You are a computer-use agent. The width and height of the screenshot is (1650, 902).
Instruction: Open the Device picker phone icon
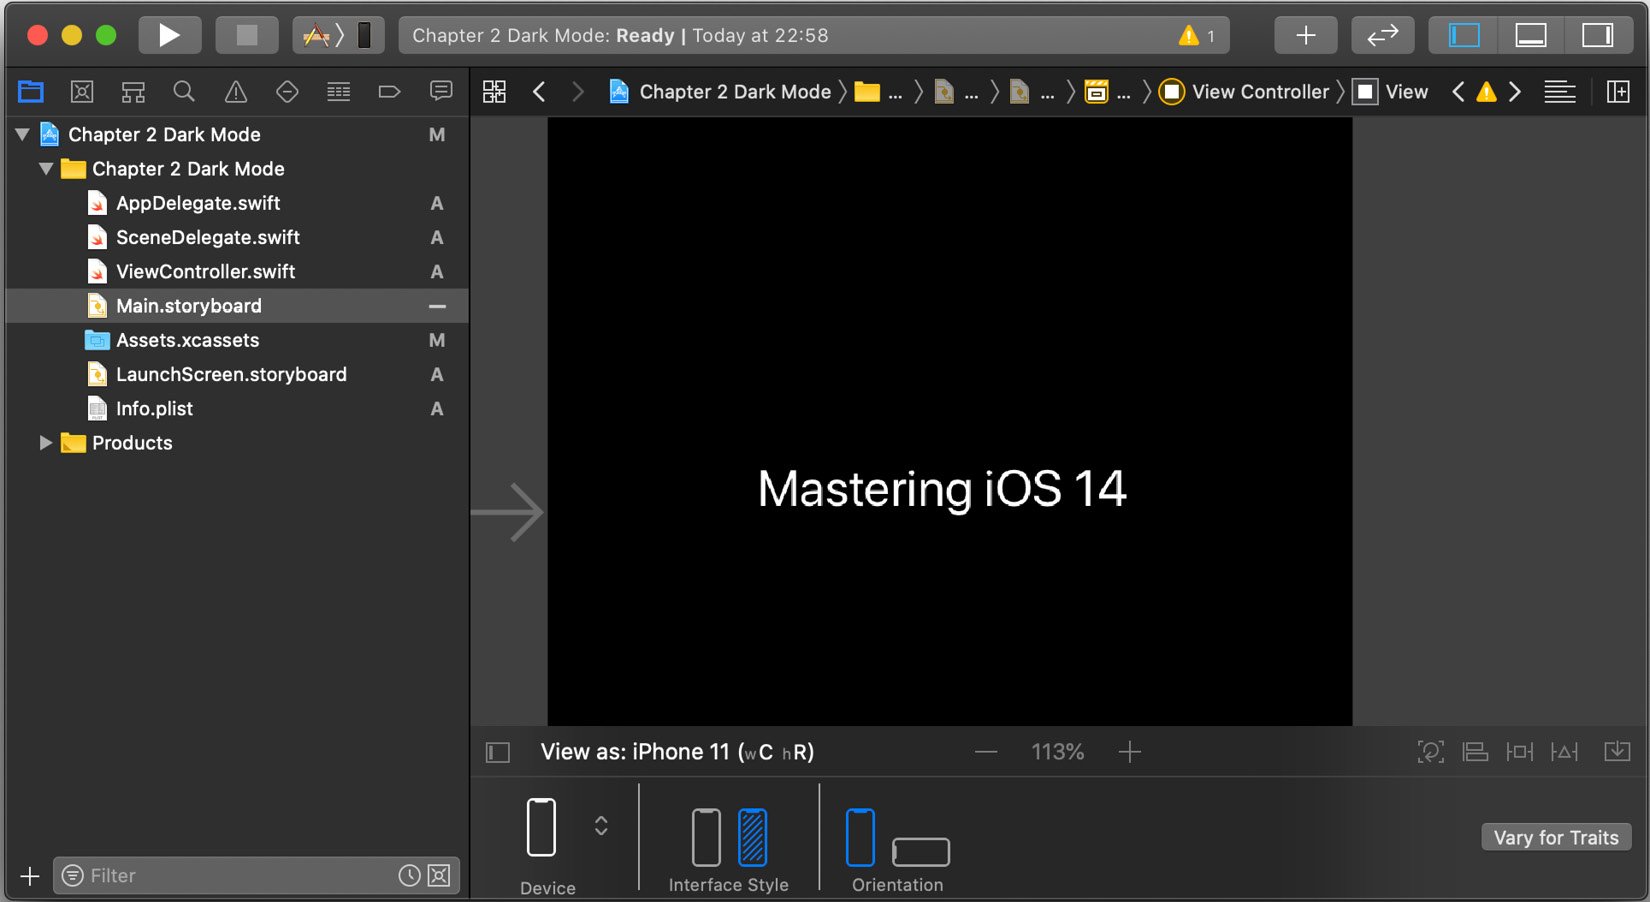point(541,827)
